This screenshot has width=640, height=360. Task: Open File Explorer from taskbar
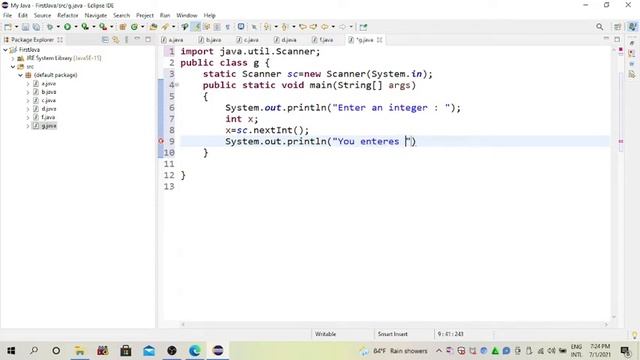80,351
